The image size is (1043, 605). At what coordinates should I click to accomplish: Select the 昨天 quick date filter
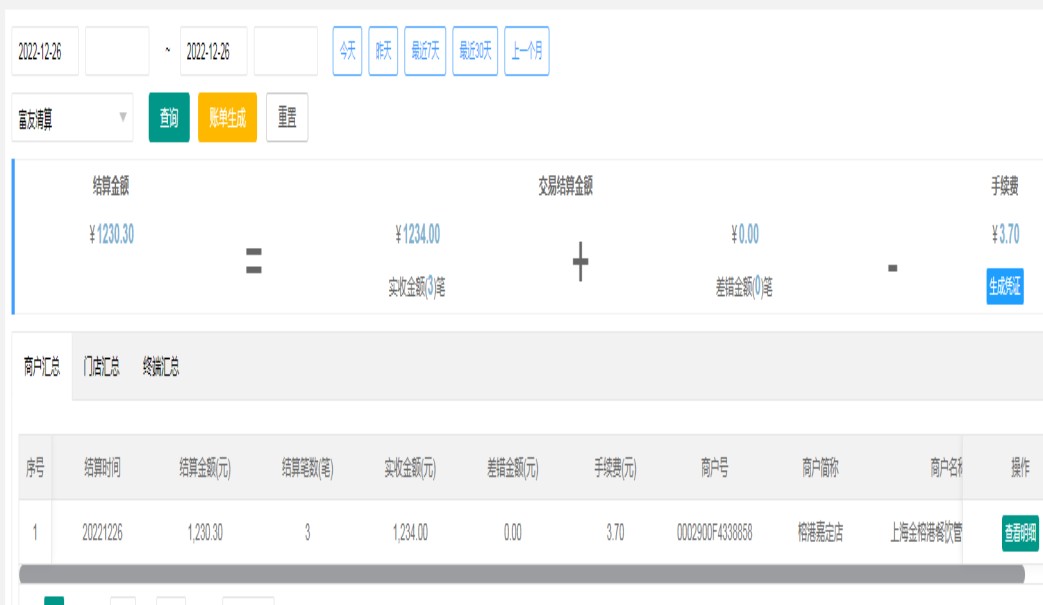tap(383, 52)
